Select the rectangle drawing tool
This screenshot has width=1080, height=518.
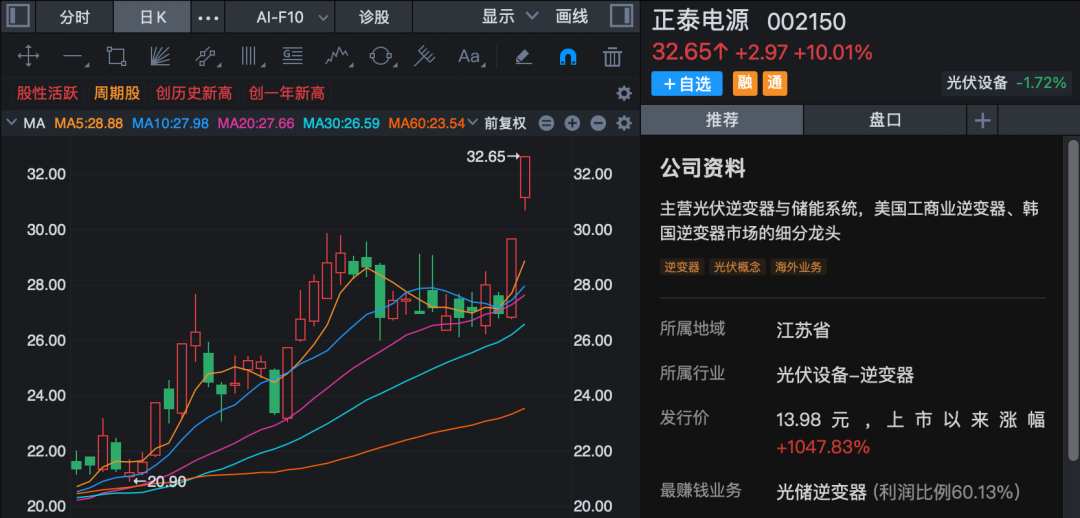click(116, 57)
